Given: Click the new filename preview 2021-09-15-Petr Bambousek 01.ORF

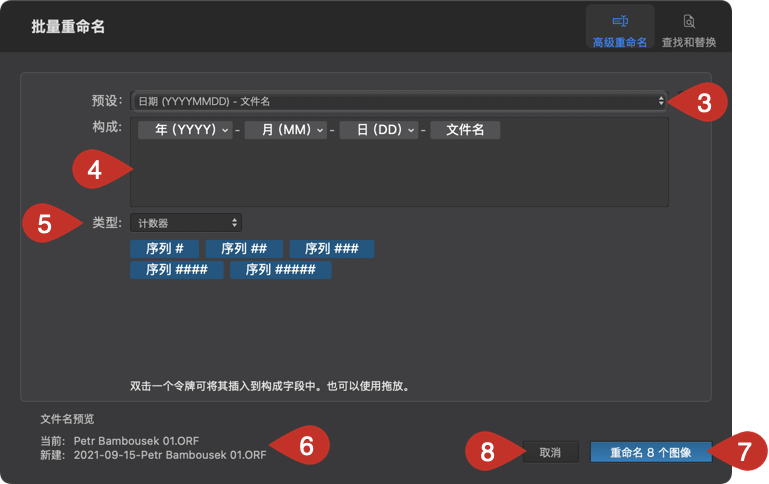Looking at the screenshot, I should click(170, 455).
